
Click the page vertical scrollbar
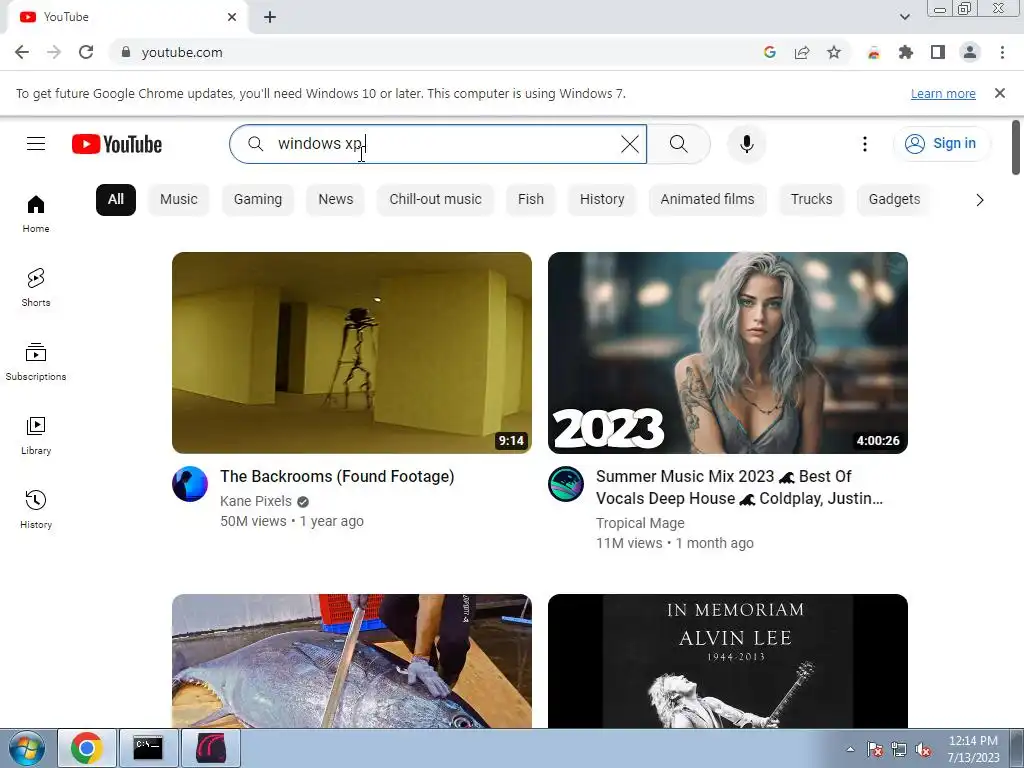pyautogui.click(x=1016, y=148)
